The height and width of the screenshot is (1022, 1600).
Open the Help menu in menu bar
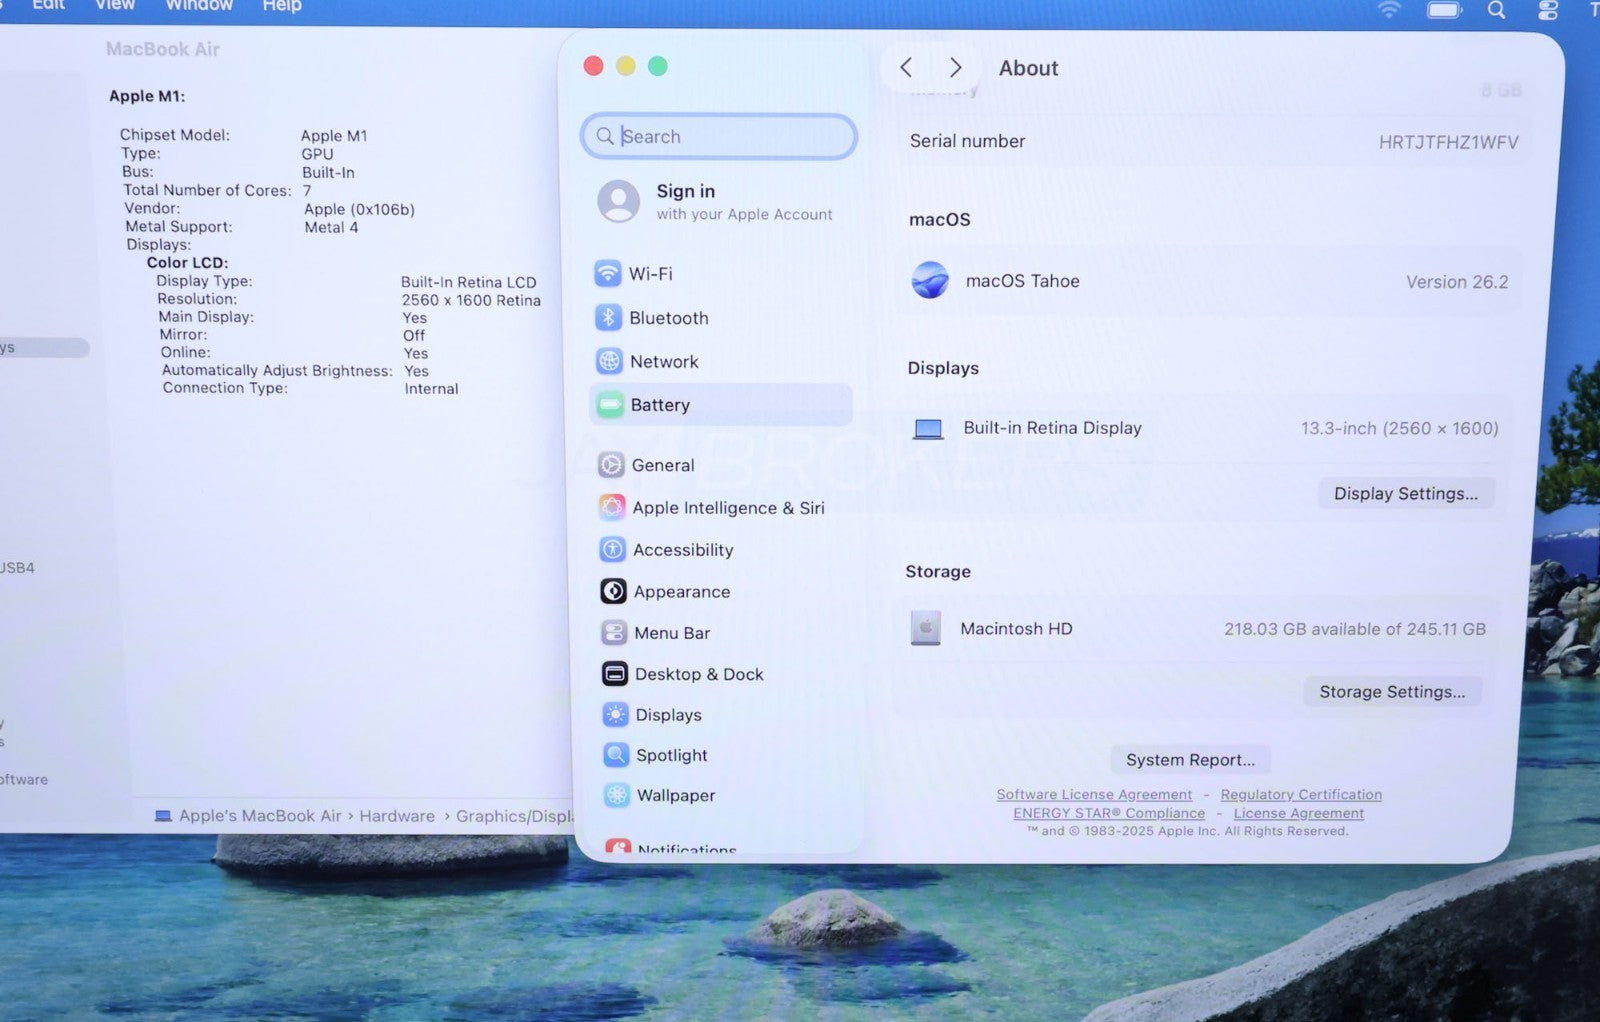pos(282,6)
